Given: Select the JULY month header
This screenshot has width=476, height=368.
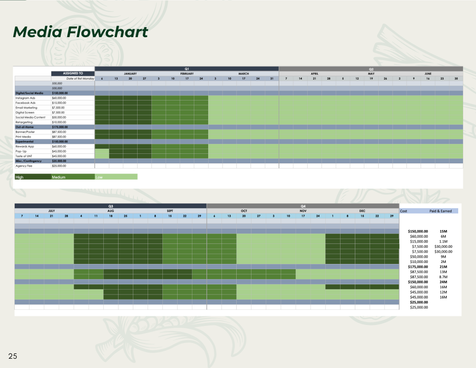Looking at the screenshot, I should (x=51, y=211).
